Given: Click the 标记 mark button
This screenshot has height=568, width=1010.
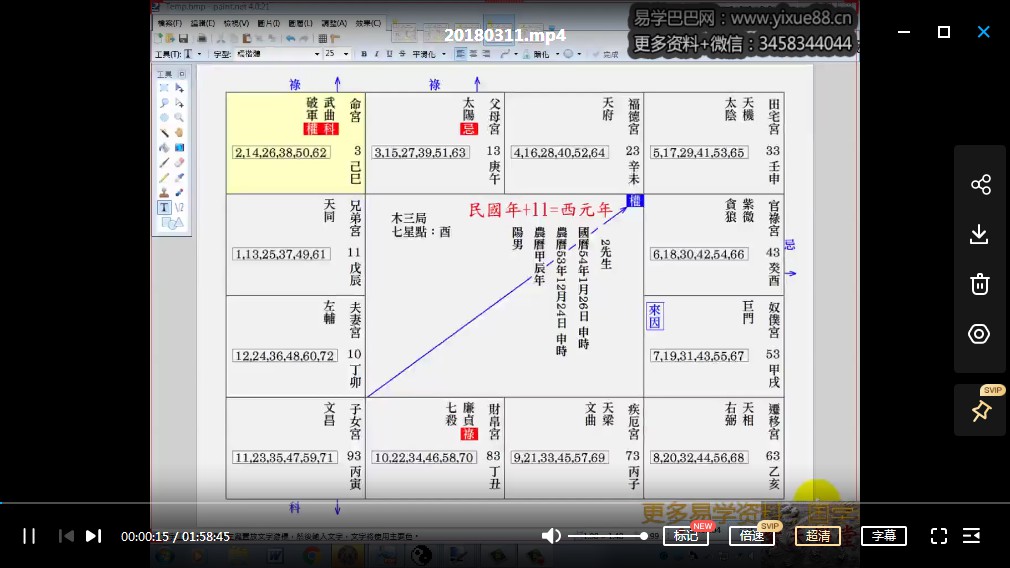Looking at the screenshot, I should [685, 536].
